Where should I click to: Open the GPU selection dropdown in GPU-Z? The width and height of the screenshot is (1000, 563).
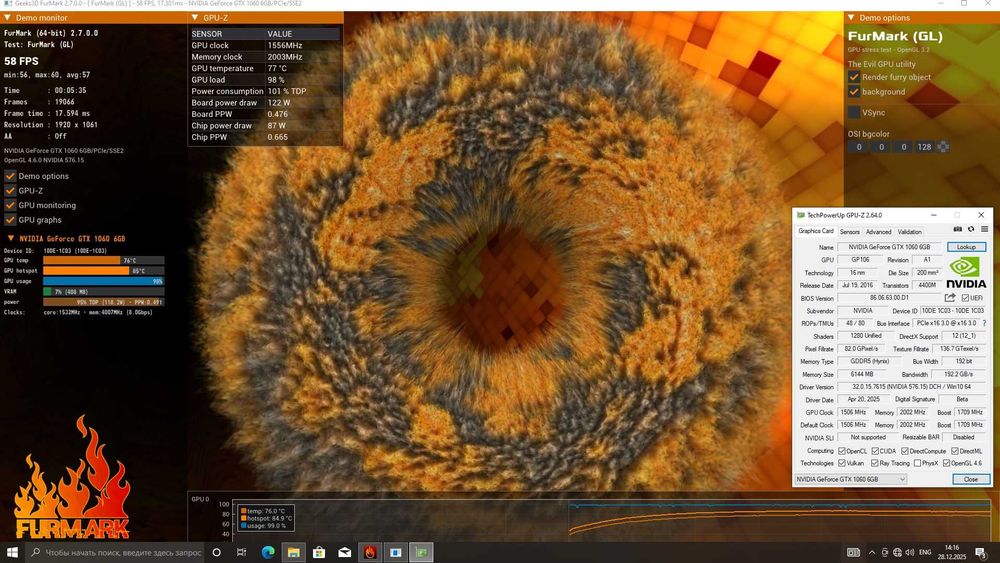850,479
